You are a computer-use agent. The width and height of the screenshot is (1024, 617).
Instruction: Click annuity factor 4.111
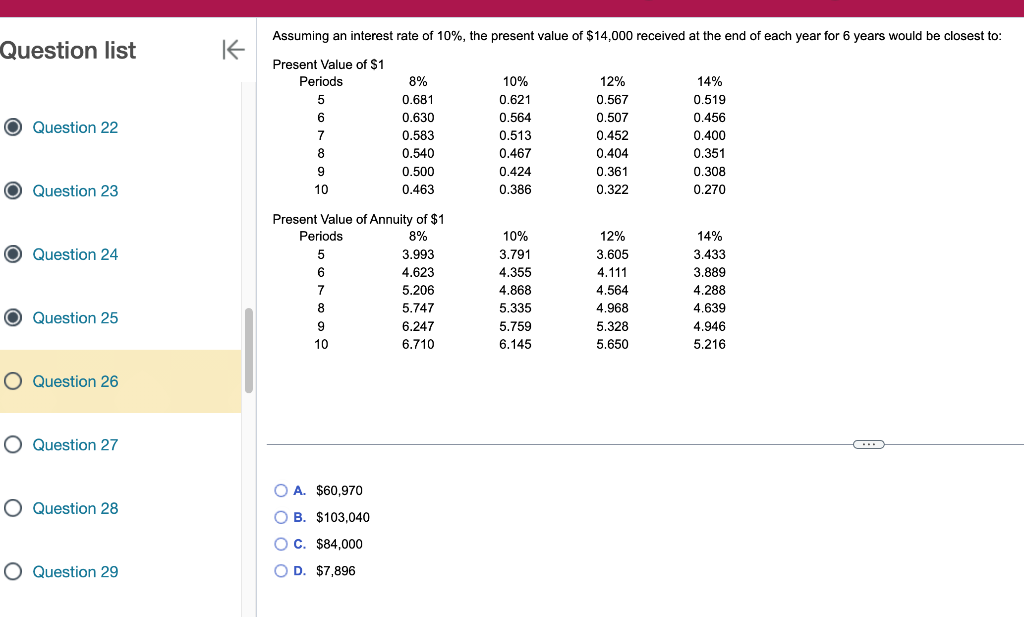[x=612, y=272]
